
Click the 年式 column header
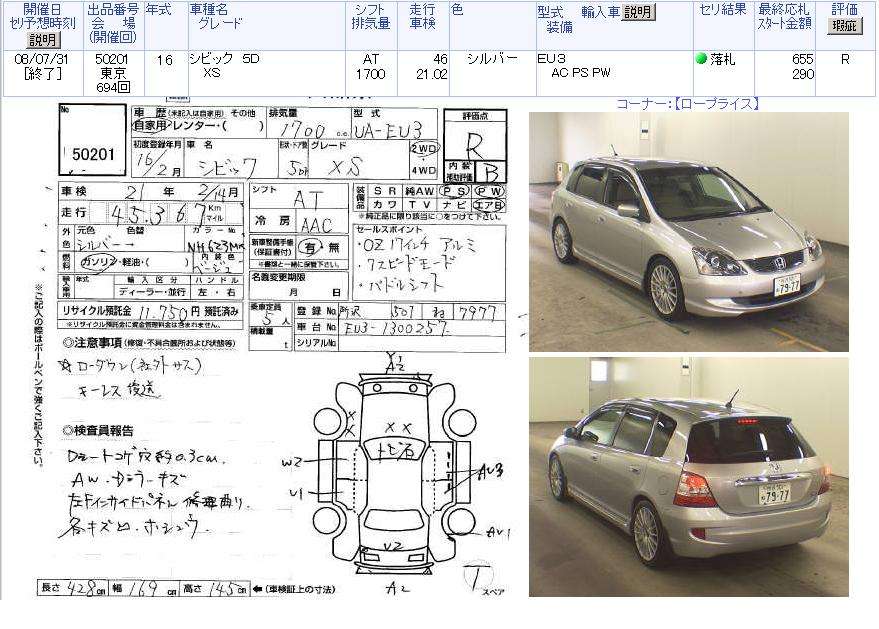(159, 10)
